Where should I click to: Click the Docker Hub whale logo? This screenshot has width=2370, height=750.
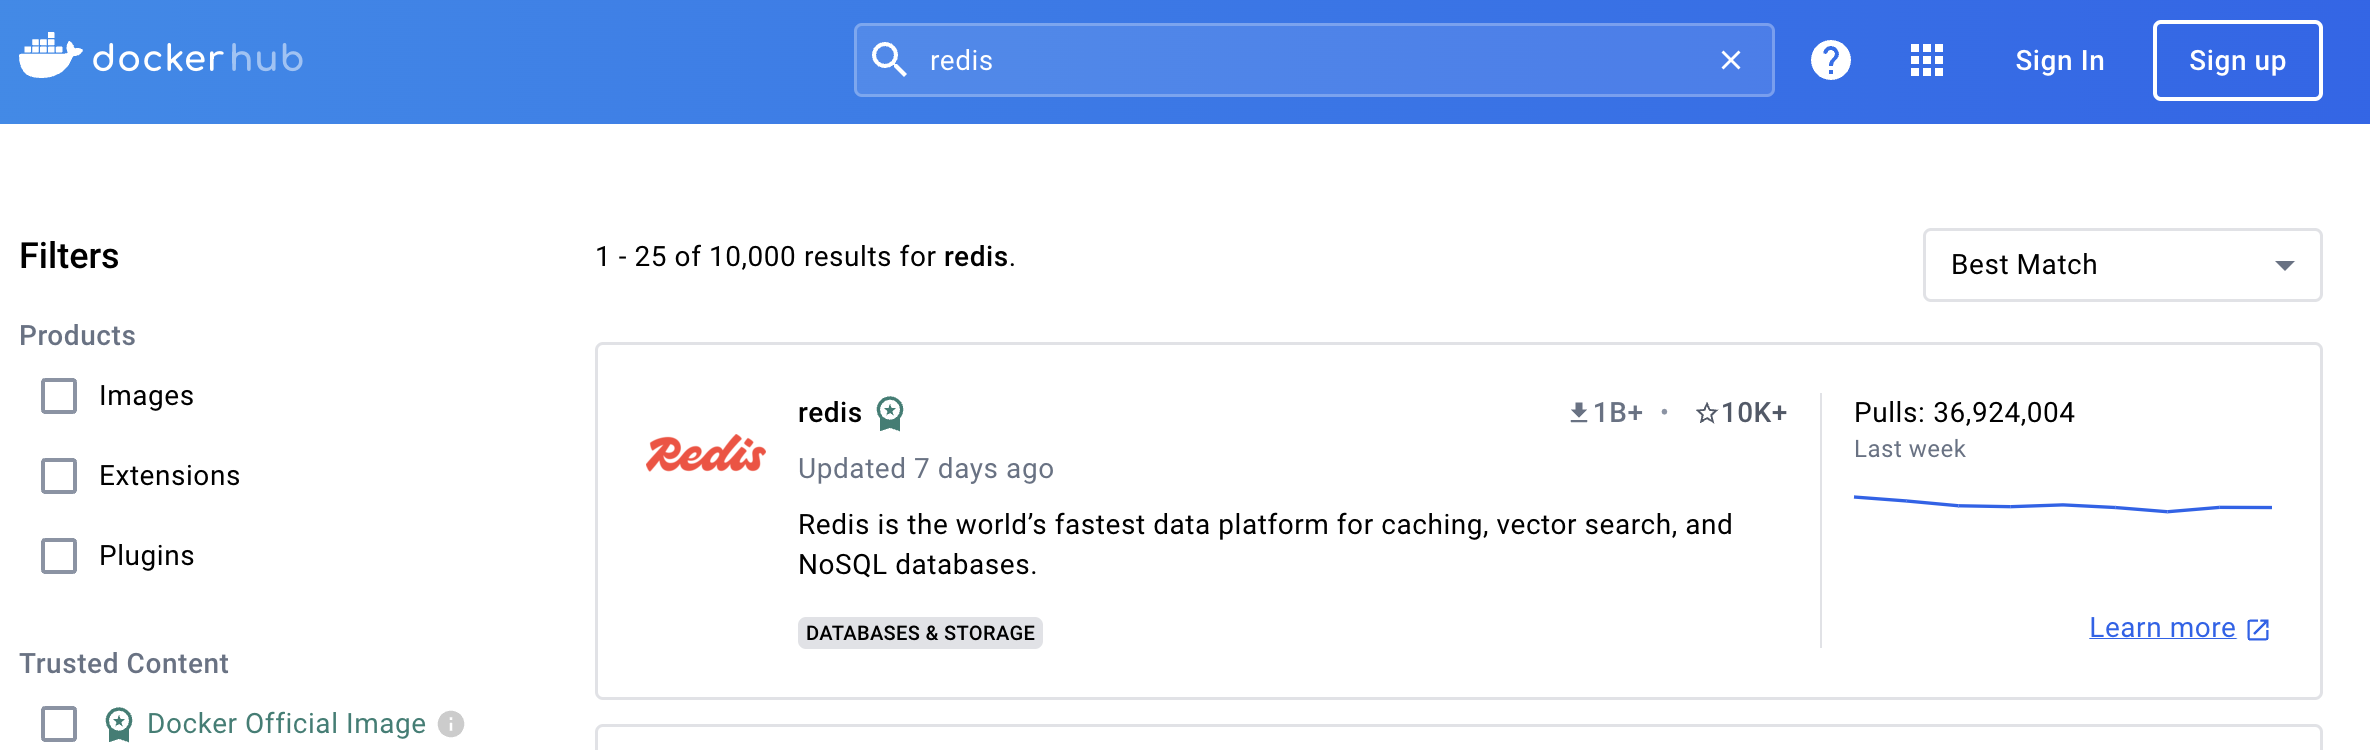click(x=50, y=56)
